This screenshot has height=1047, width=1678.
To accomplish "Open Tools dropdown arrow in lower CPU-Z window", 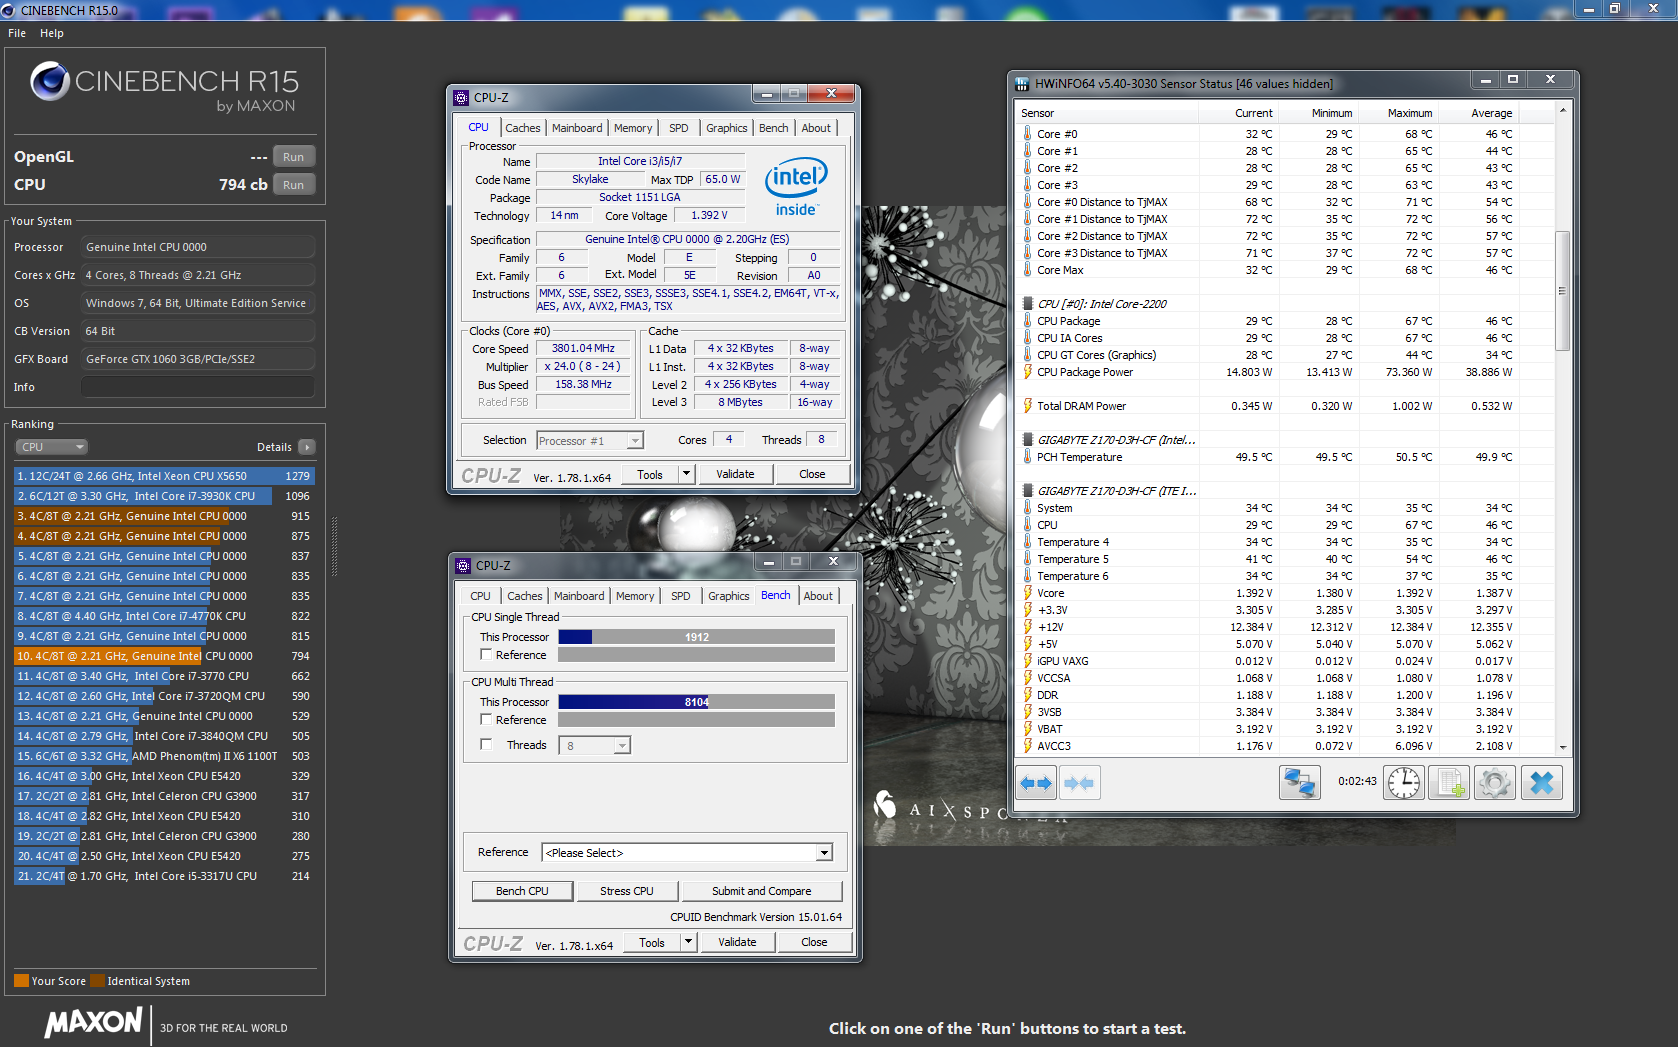I will pos(688,942).
